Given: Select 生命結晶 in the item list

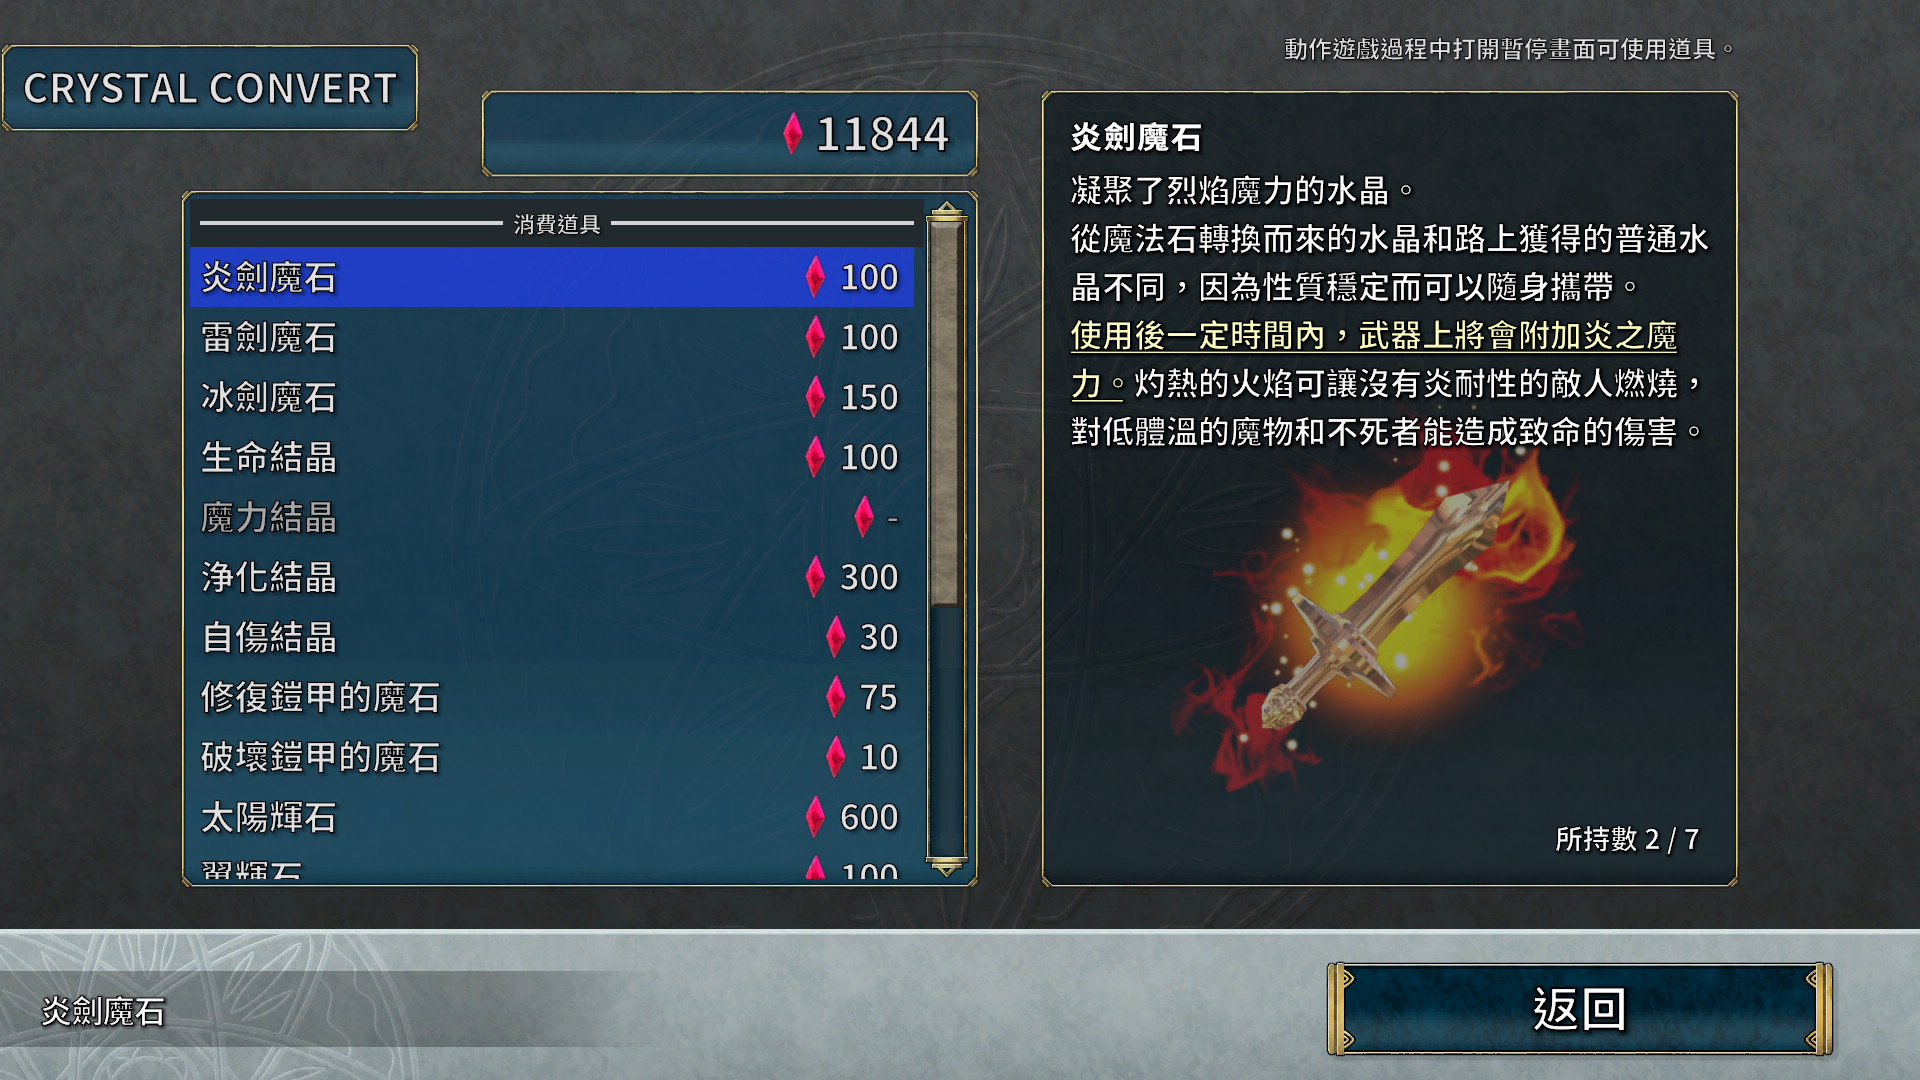Looking at the screenshot, I should pyautogui.click(x=552, y=457).
